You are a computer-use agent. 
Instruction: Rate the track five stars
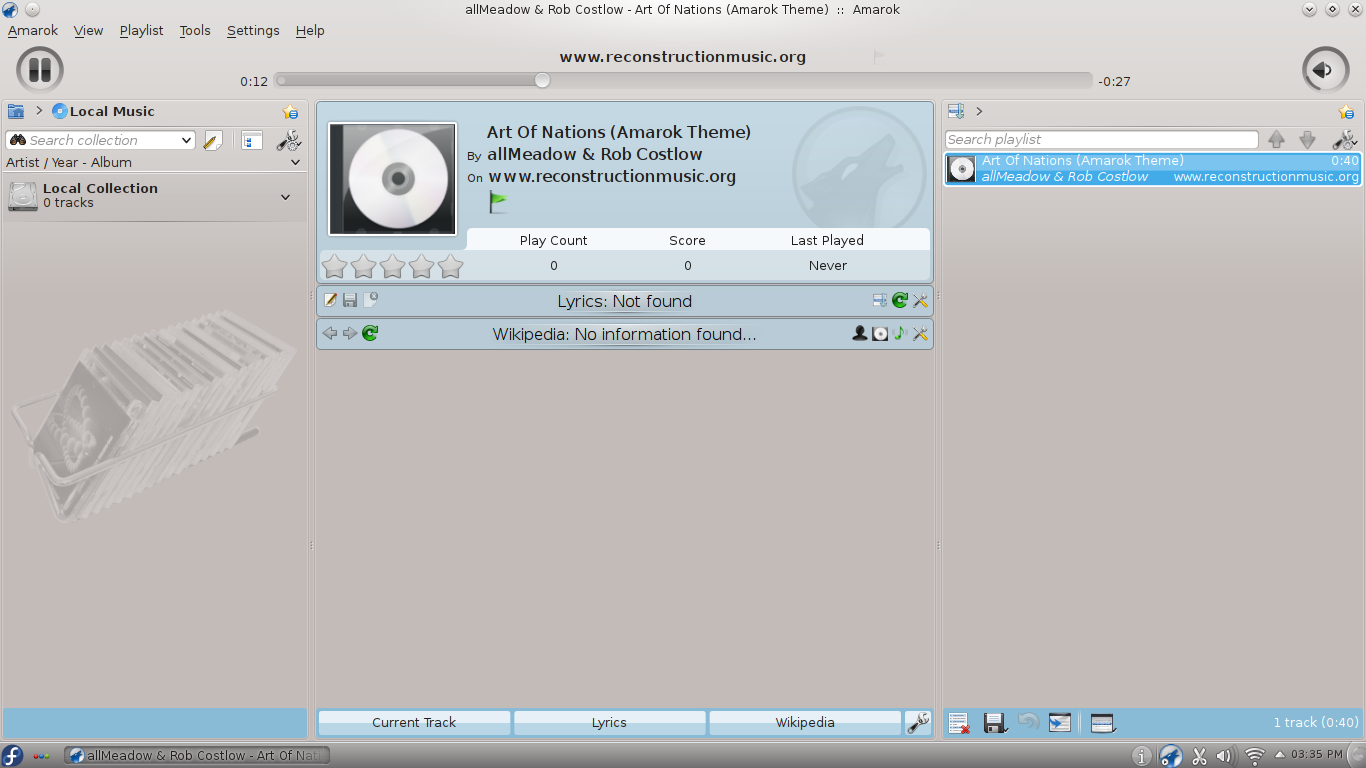450,266
